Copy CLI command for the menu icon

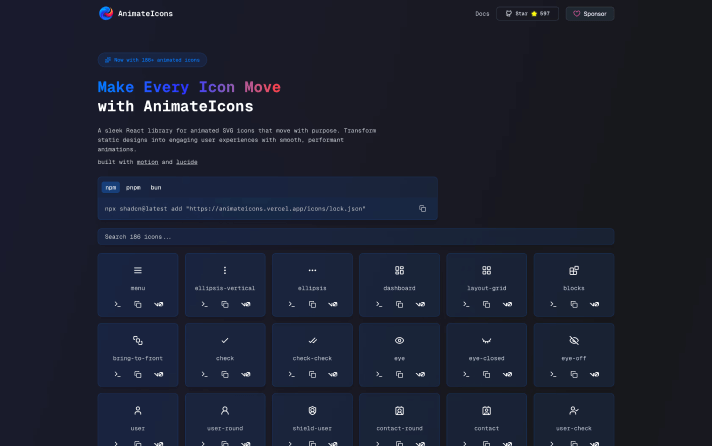point(117,304)
